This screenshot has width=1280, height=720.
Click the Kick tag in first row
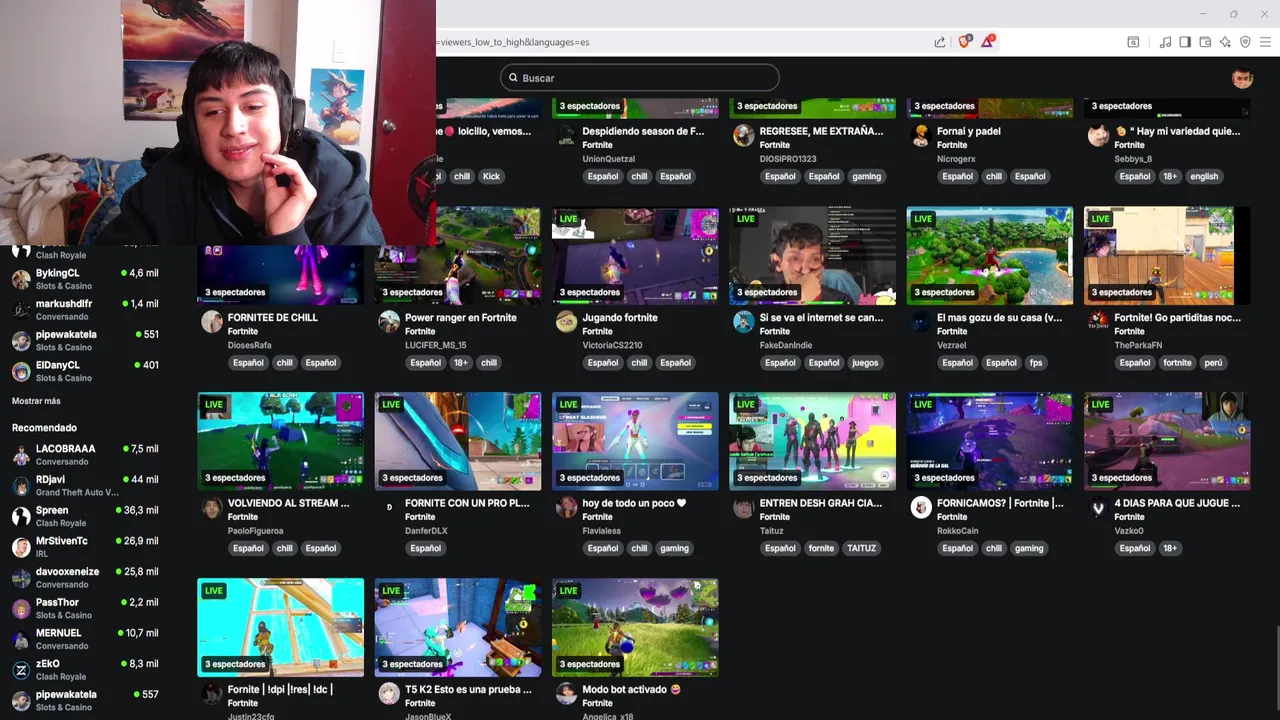point(491,176)
